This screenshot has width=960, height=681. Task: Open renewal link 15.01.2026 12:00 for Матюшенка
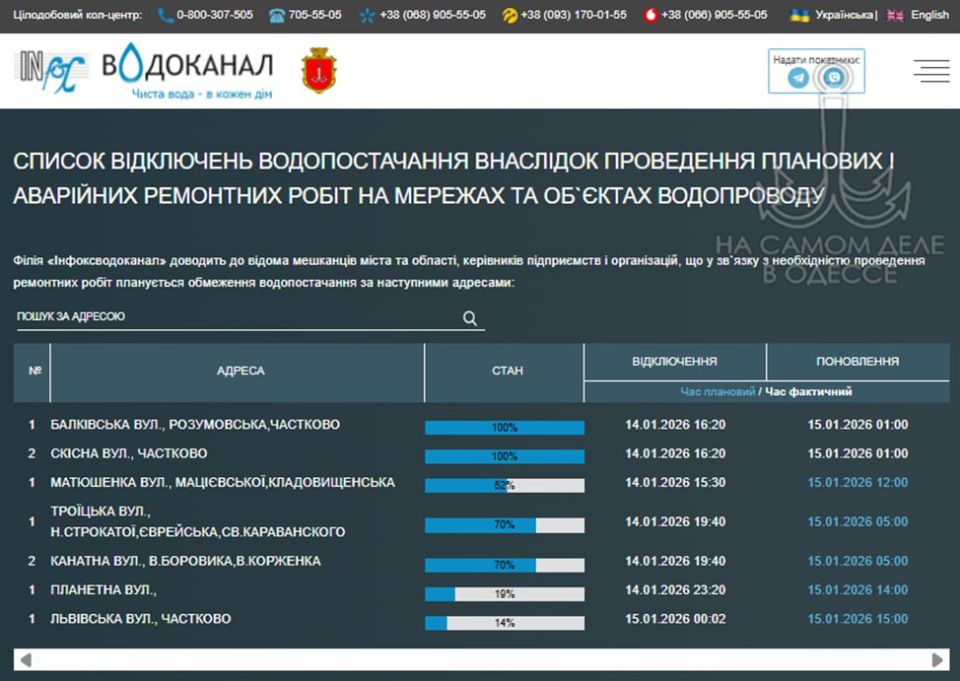[859, 483]
